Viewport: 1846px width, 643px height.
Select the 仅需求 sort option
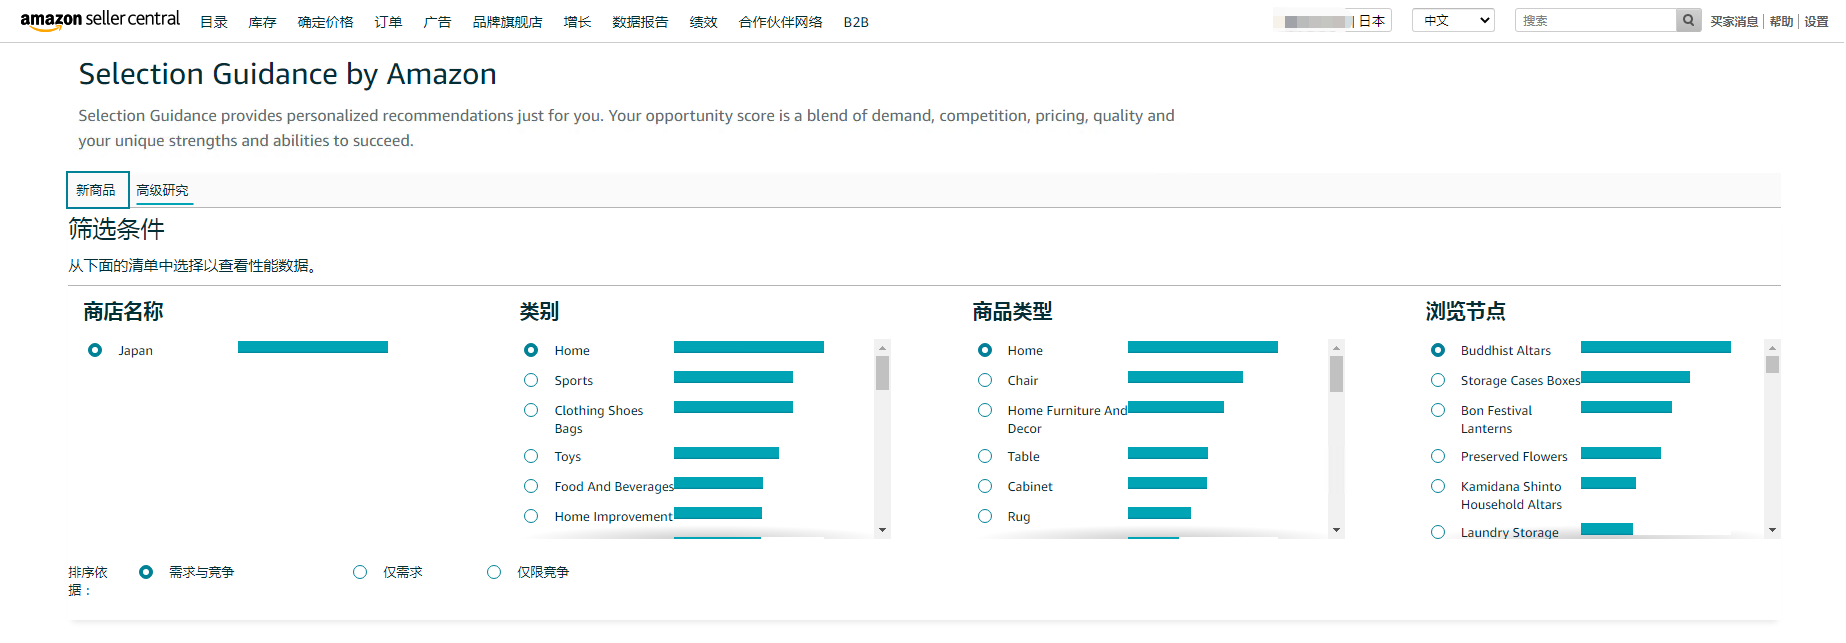(x=360, y=572)
